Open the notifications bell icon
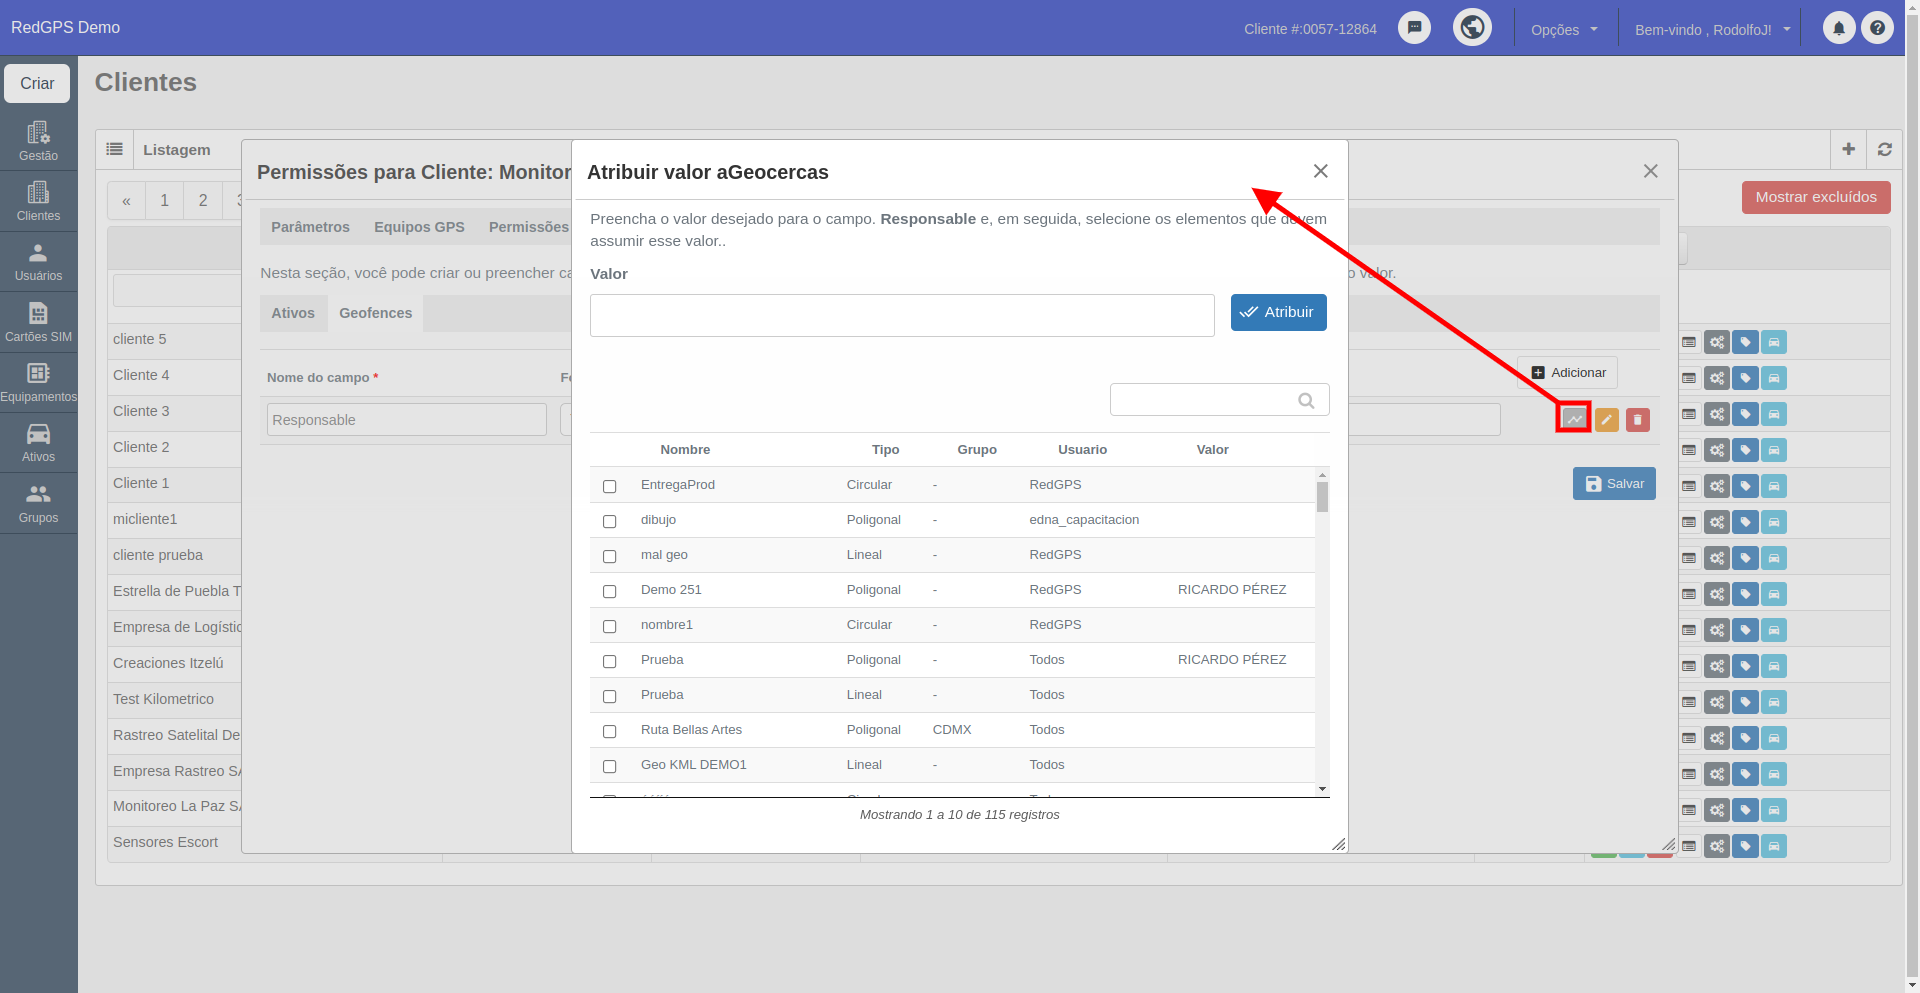Screen dimensions: 1920x993 point(1838,28)
